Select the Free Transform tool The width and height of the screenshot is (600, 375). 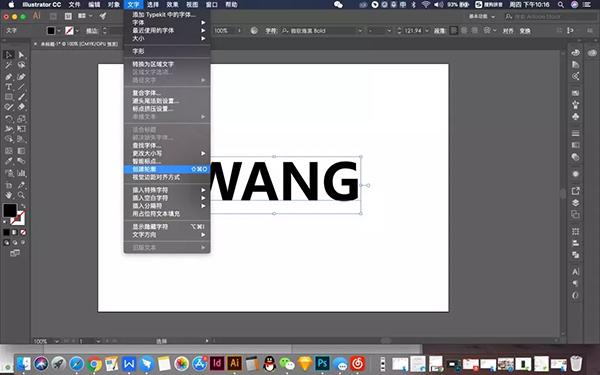tap(21, 129)
